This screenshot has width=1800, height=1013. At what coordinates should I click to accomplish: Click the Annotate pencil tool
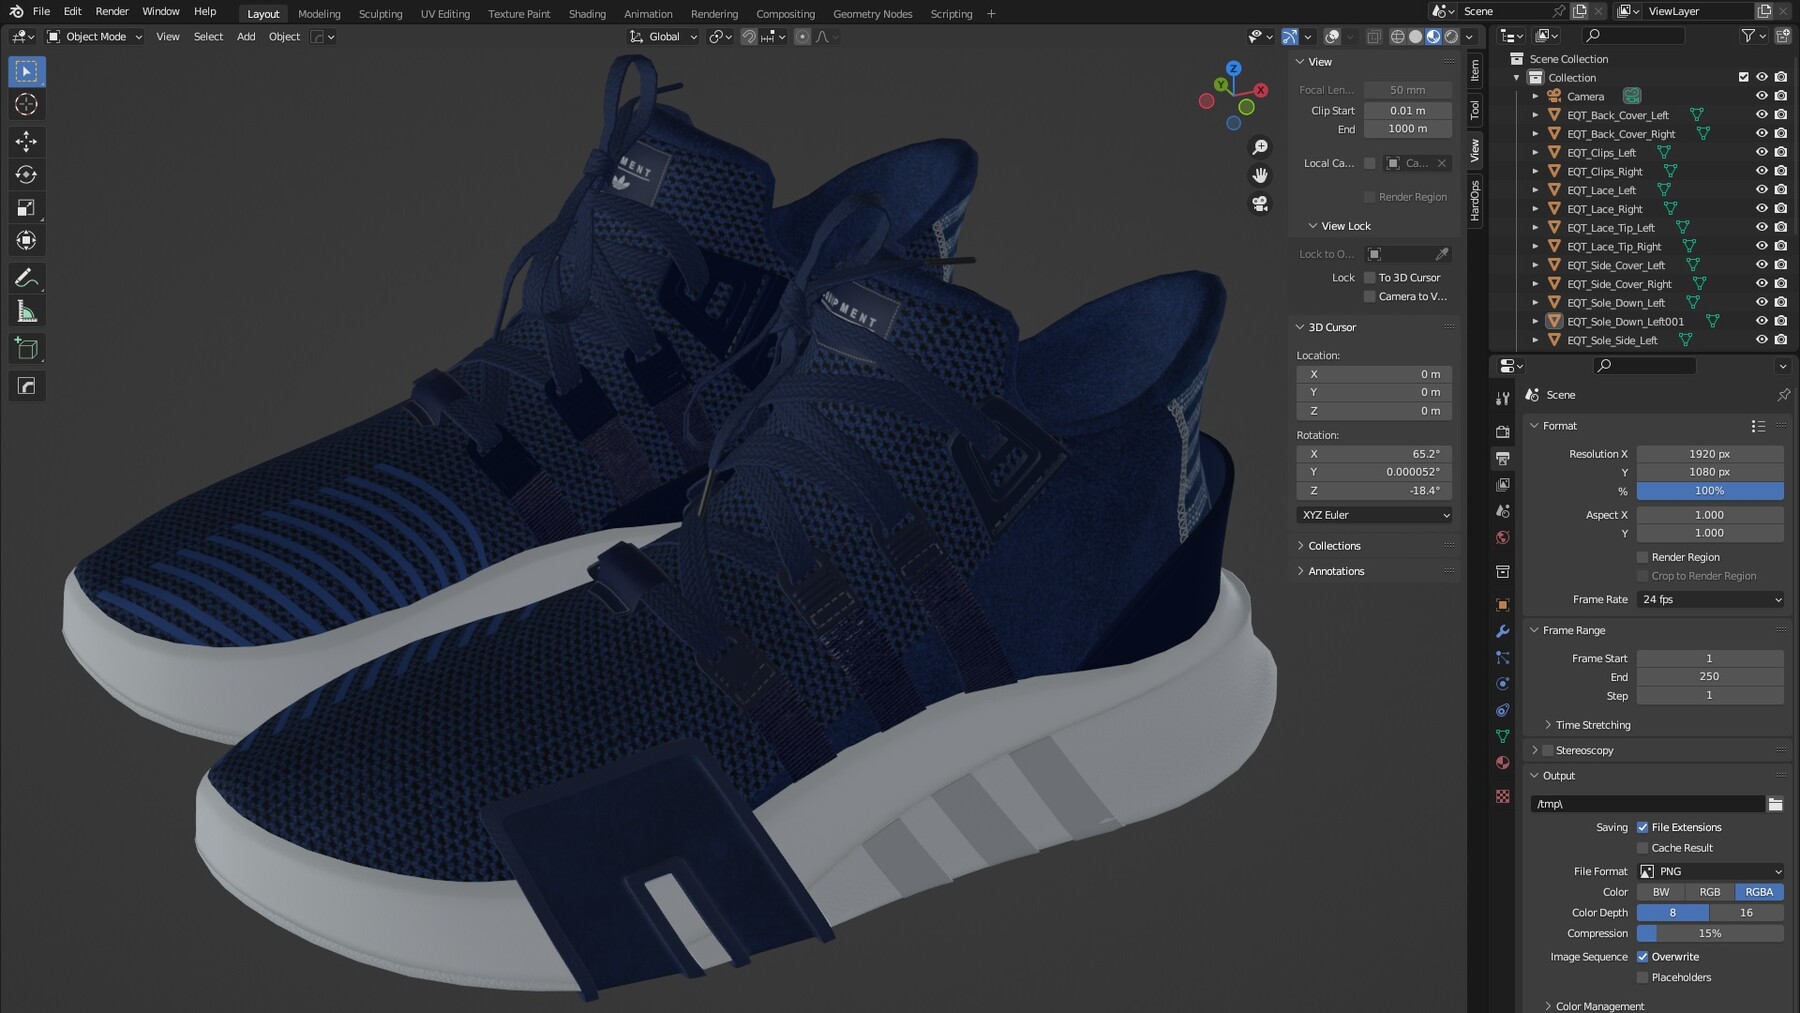(x=27, y=278)
